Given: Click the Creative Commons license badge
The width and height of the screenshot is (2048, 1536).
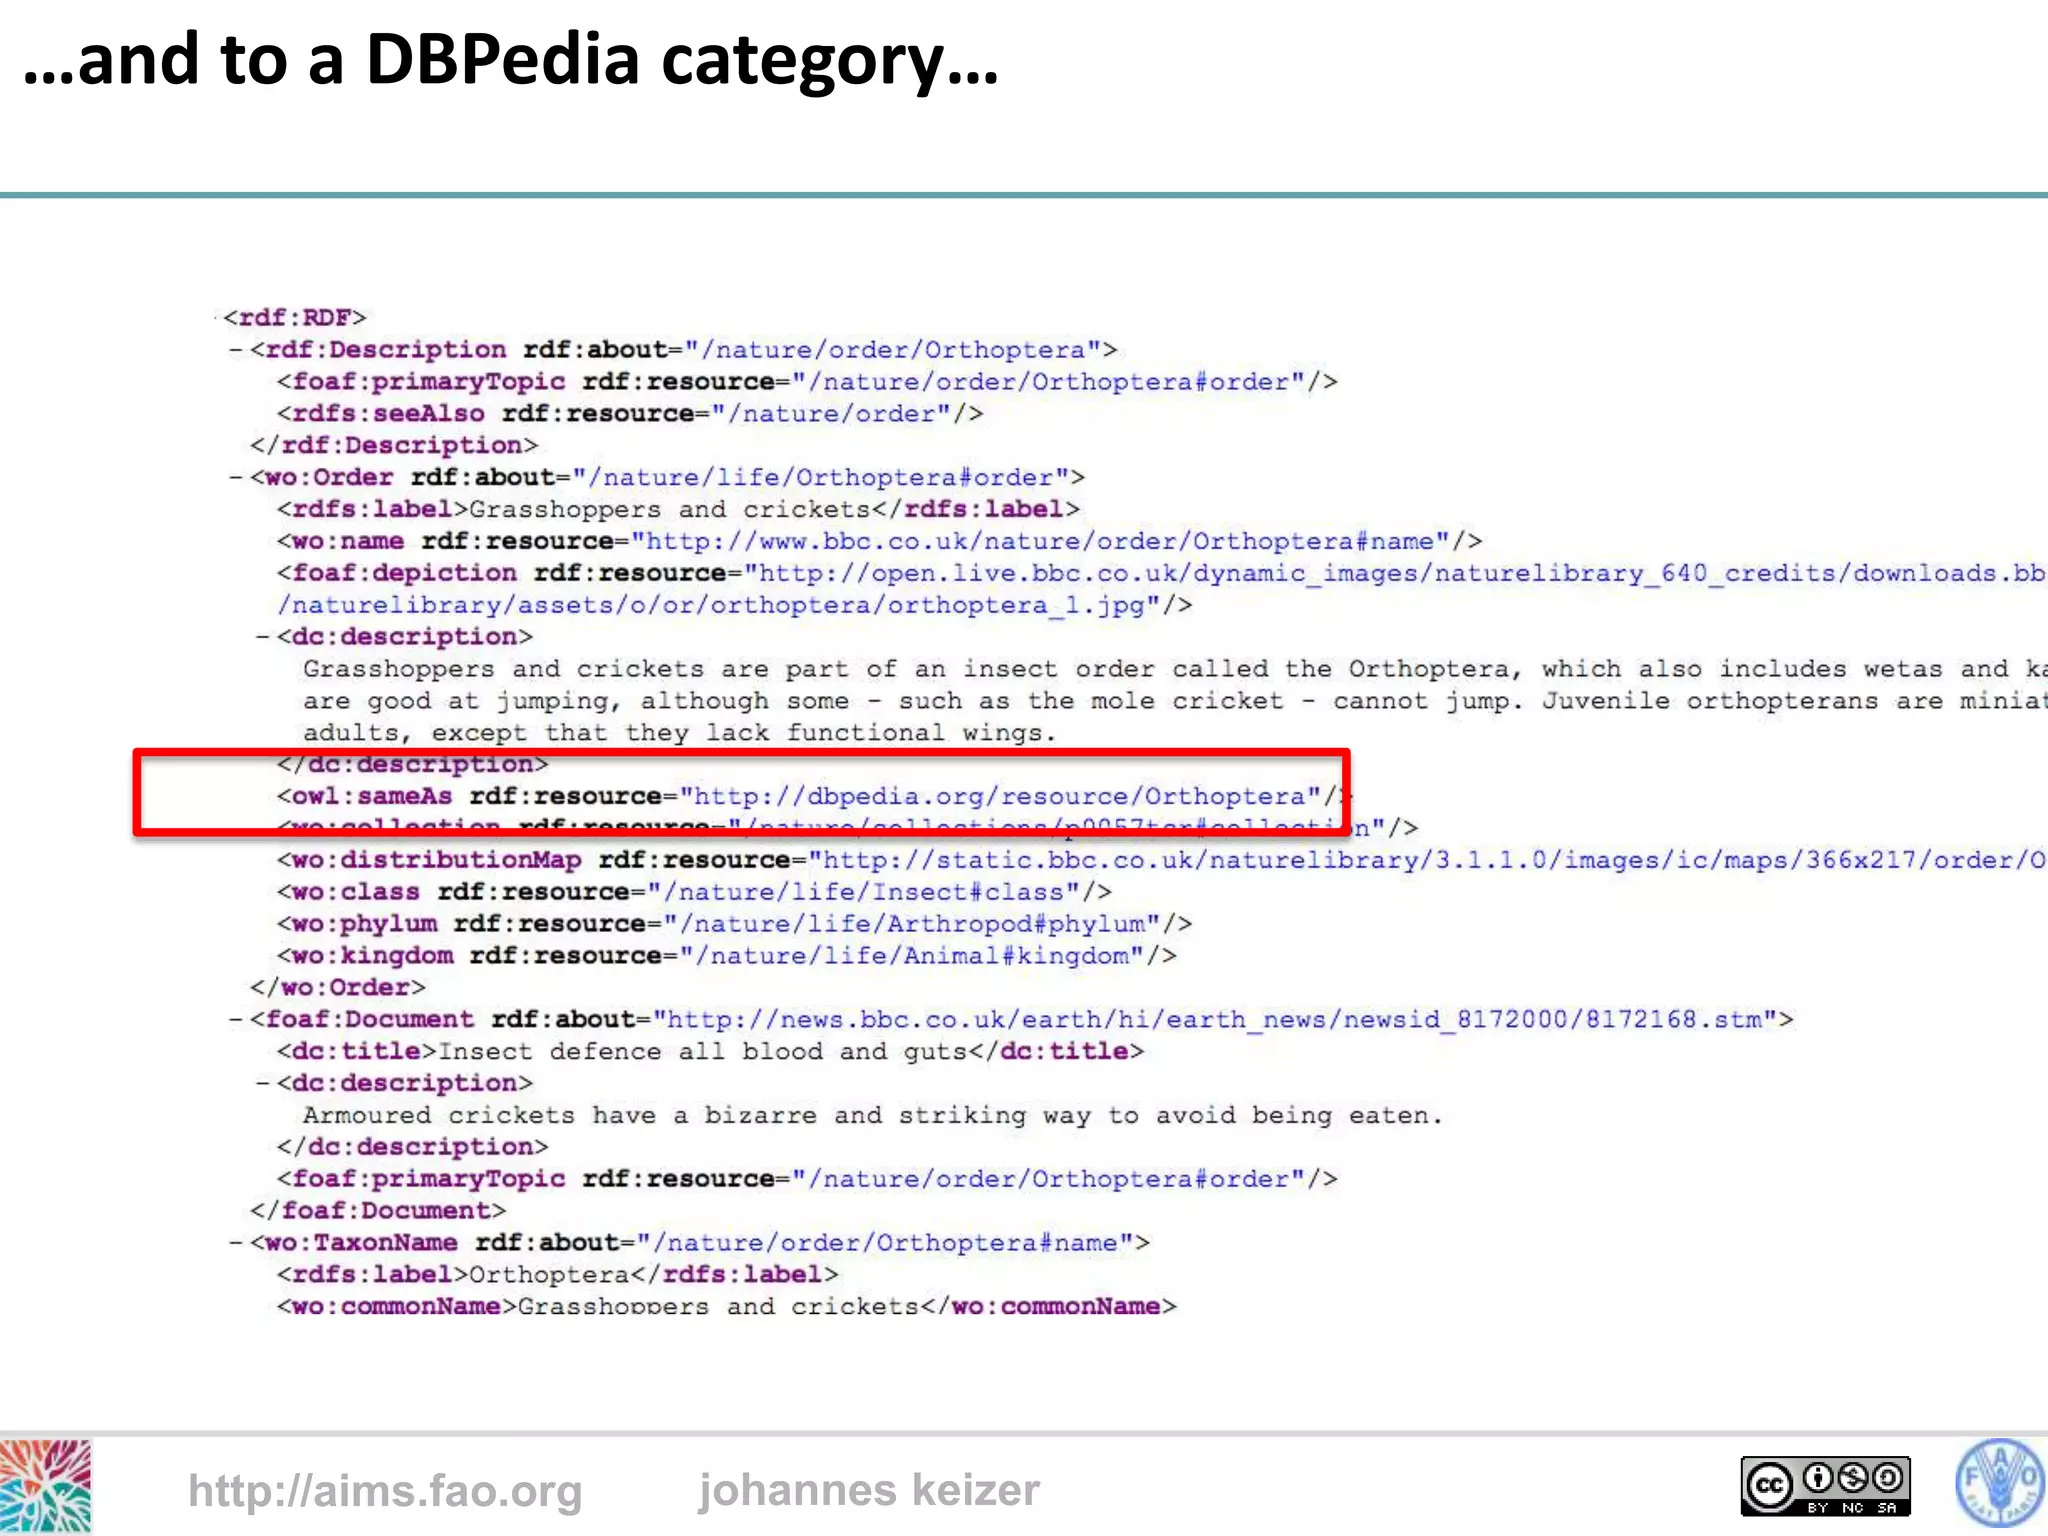Looking at the screenshot, I should [1825, 1486].
